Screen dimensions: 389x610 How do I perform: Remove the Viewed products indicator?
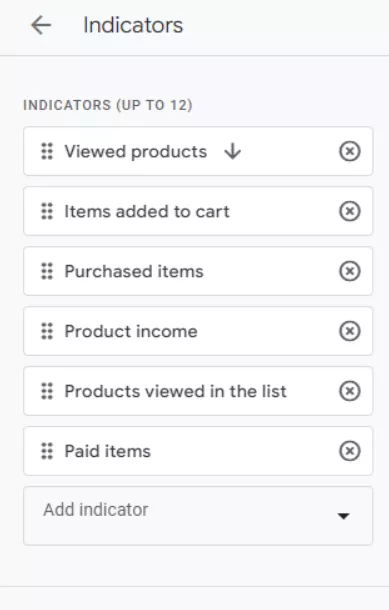point(350,151)
